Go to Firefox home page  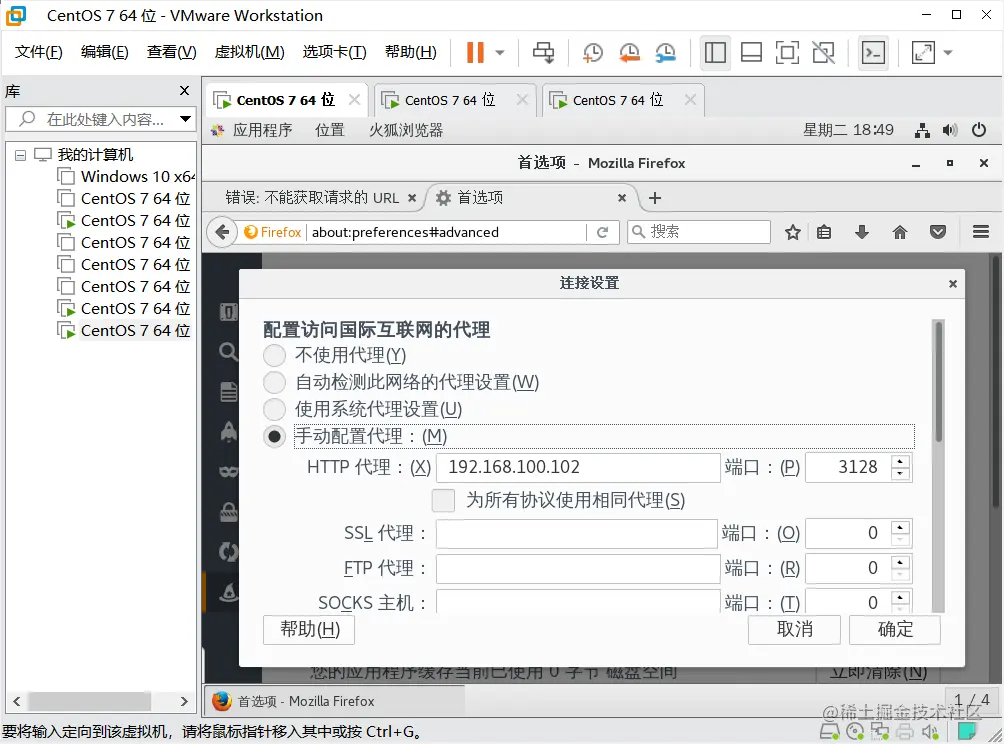click(x=900, y=232)
